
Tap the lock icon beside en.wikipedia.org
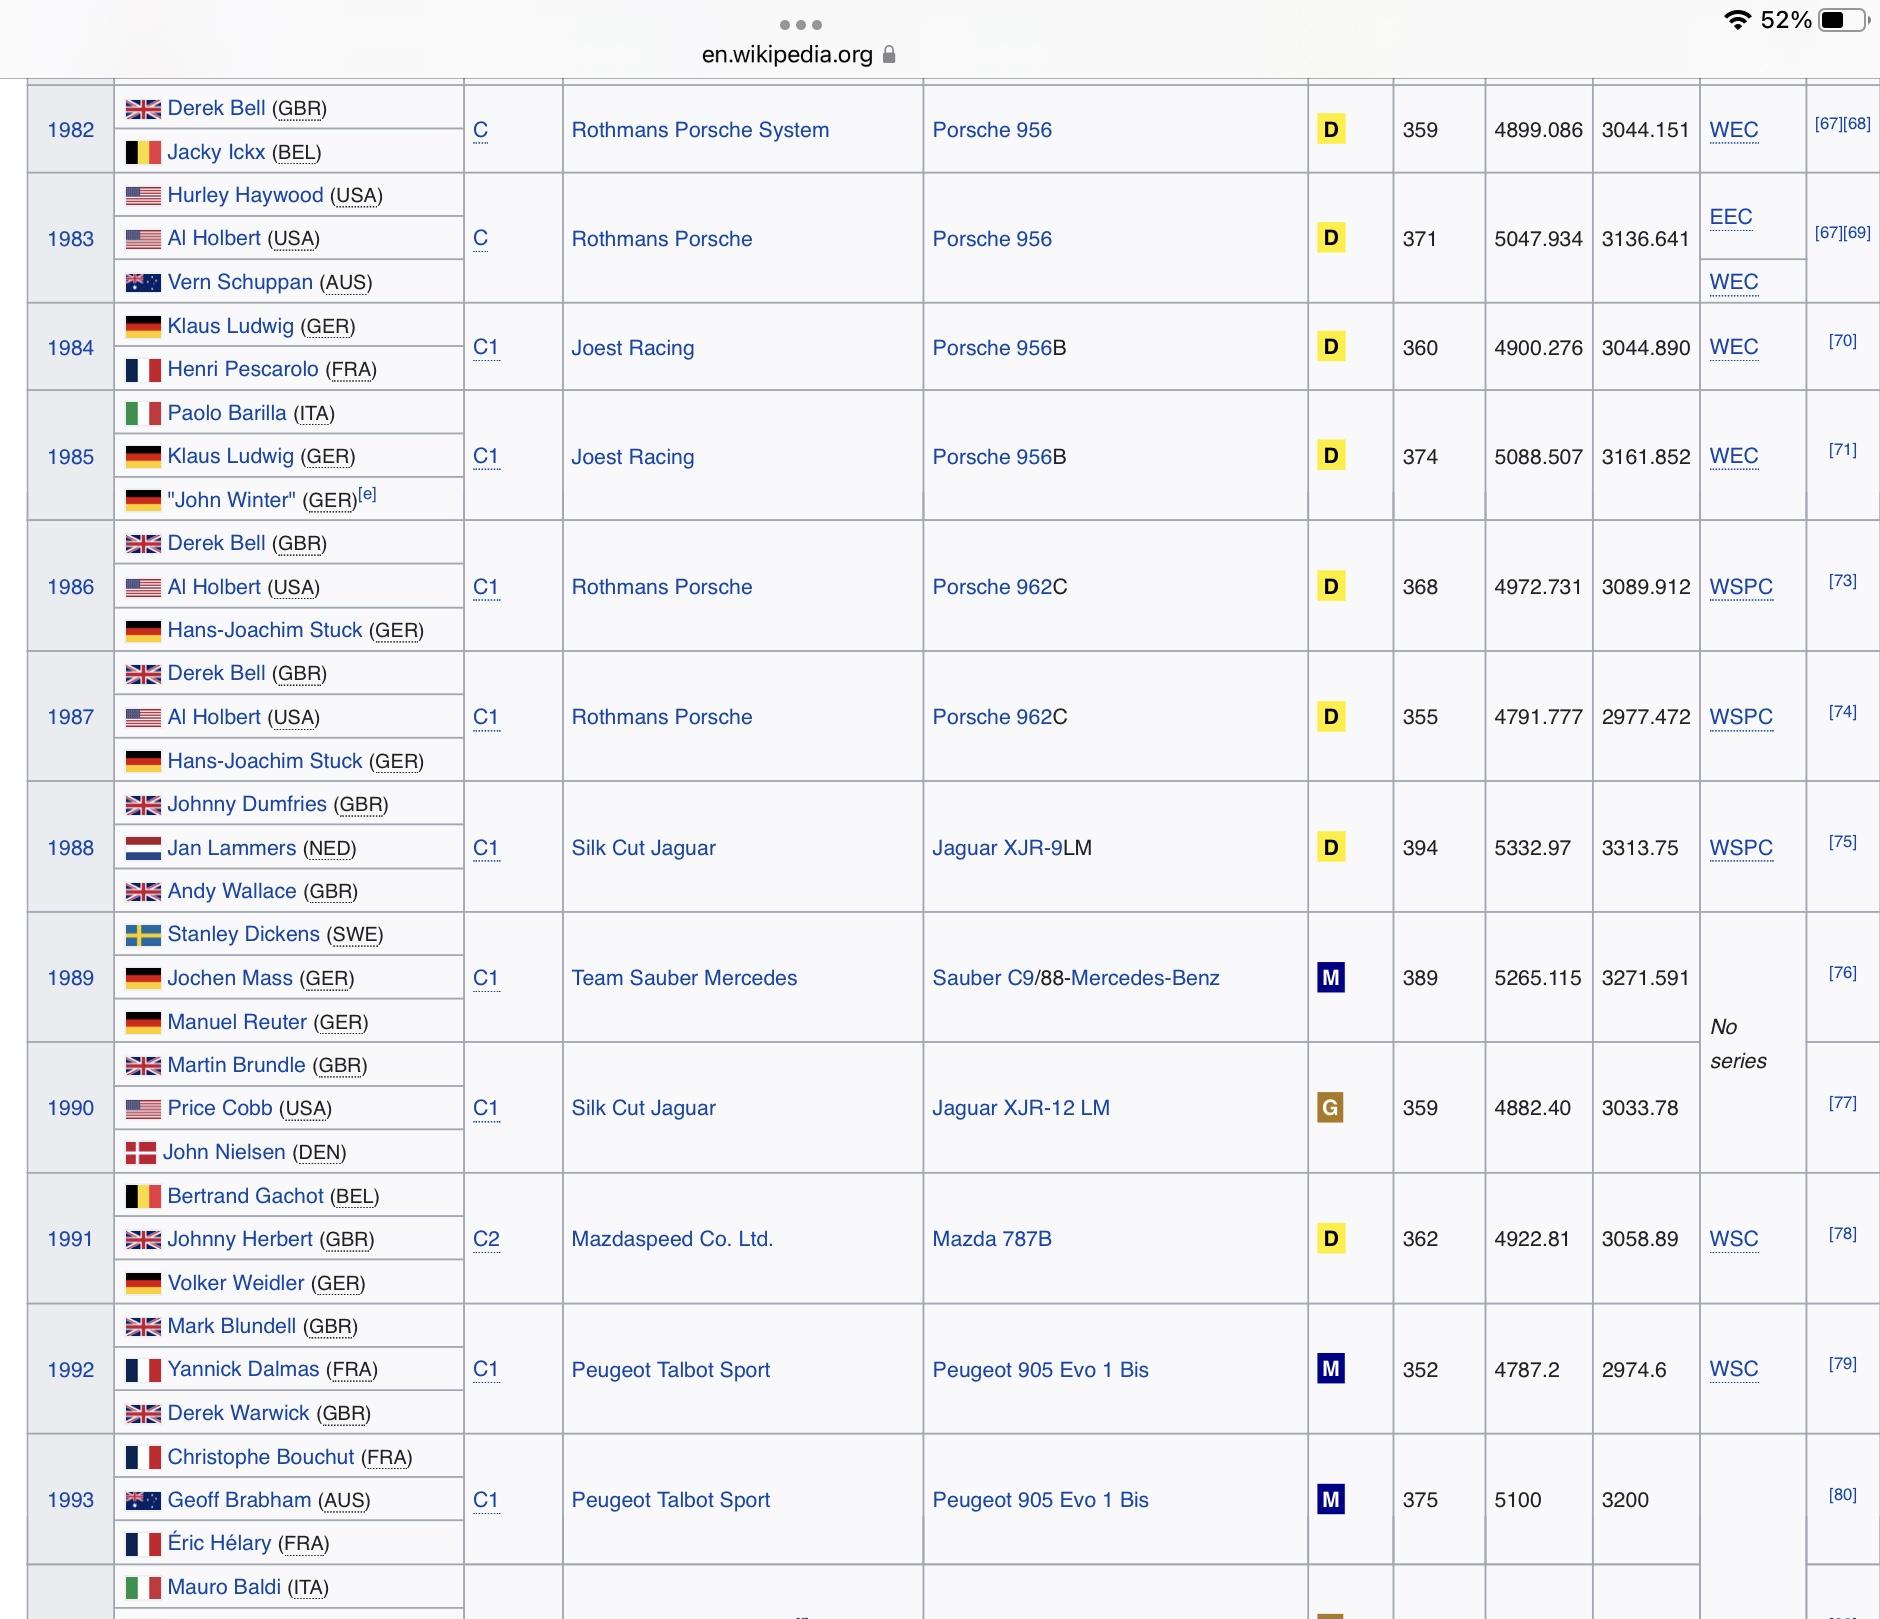tap(889, 55)
